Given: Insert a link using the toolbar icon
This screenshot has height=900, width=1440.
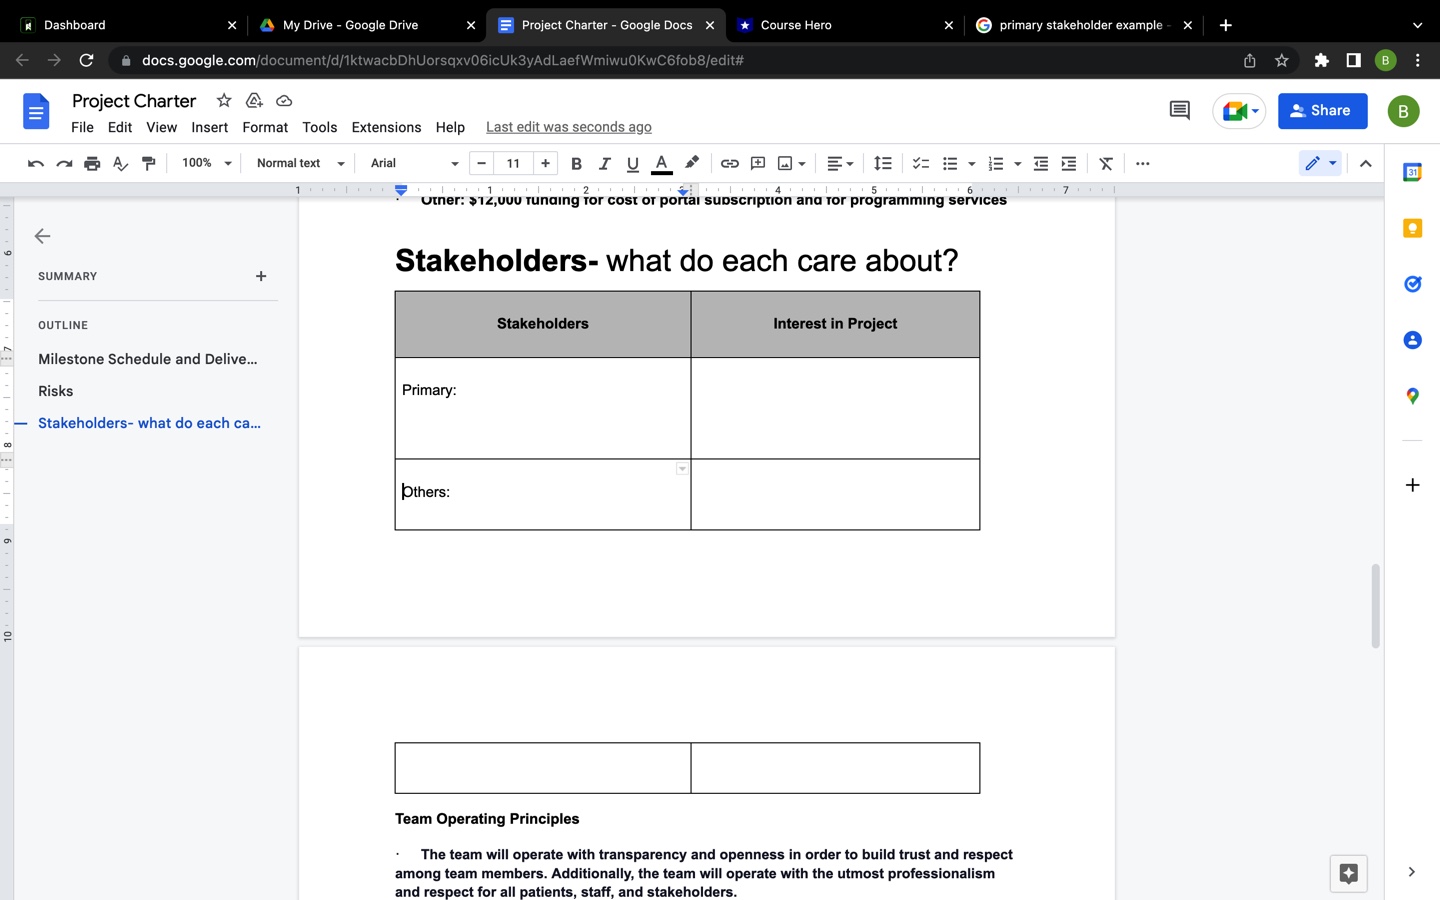Looking at the screenshot, I should pos(729,163).
